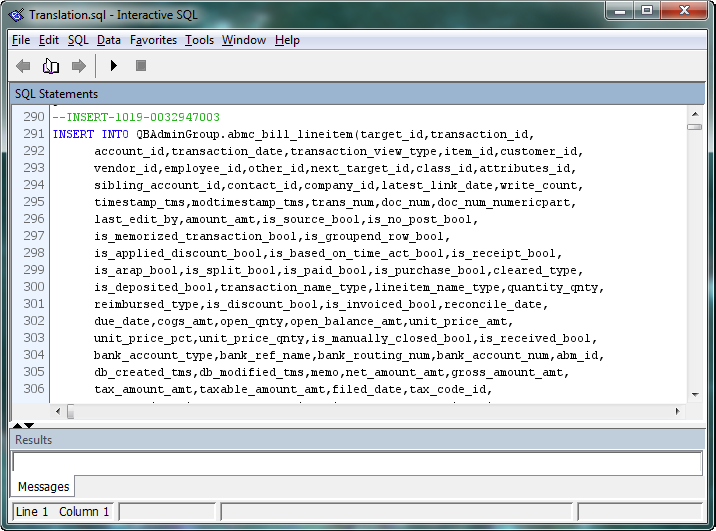Open the Data menu
Image resolution: width=716 pixels, height=531 pixels.
pyautogui.click(x=109, y=40)
